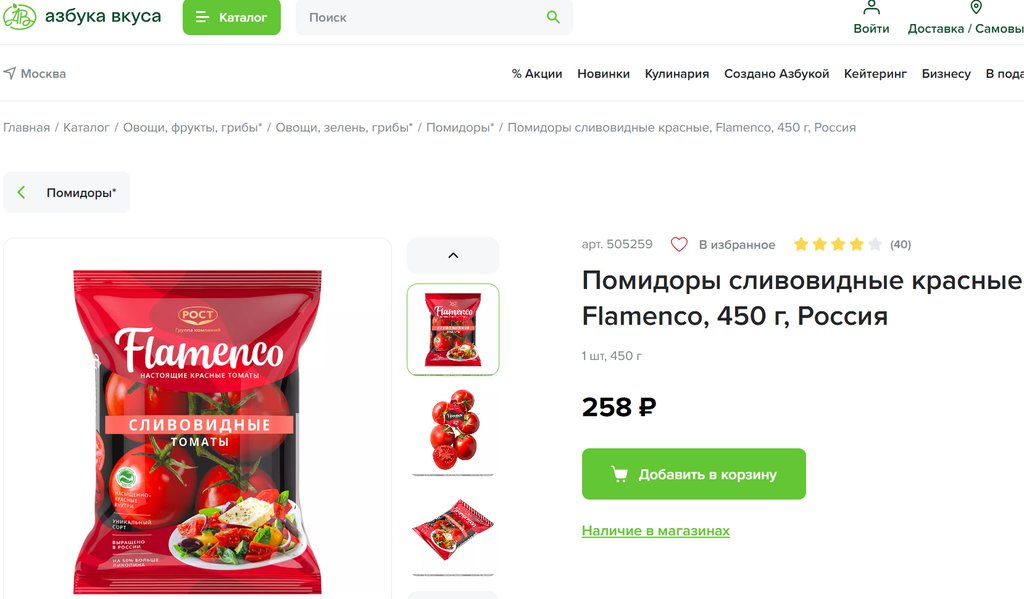Screen dimensions: 1024x599
Task: Select the tomatoes on vine thumbnail
Action: pyautogui.click(x=453, y=430)
